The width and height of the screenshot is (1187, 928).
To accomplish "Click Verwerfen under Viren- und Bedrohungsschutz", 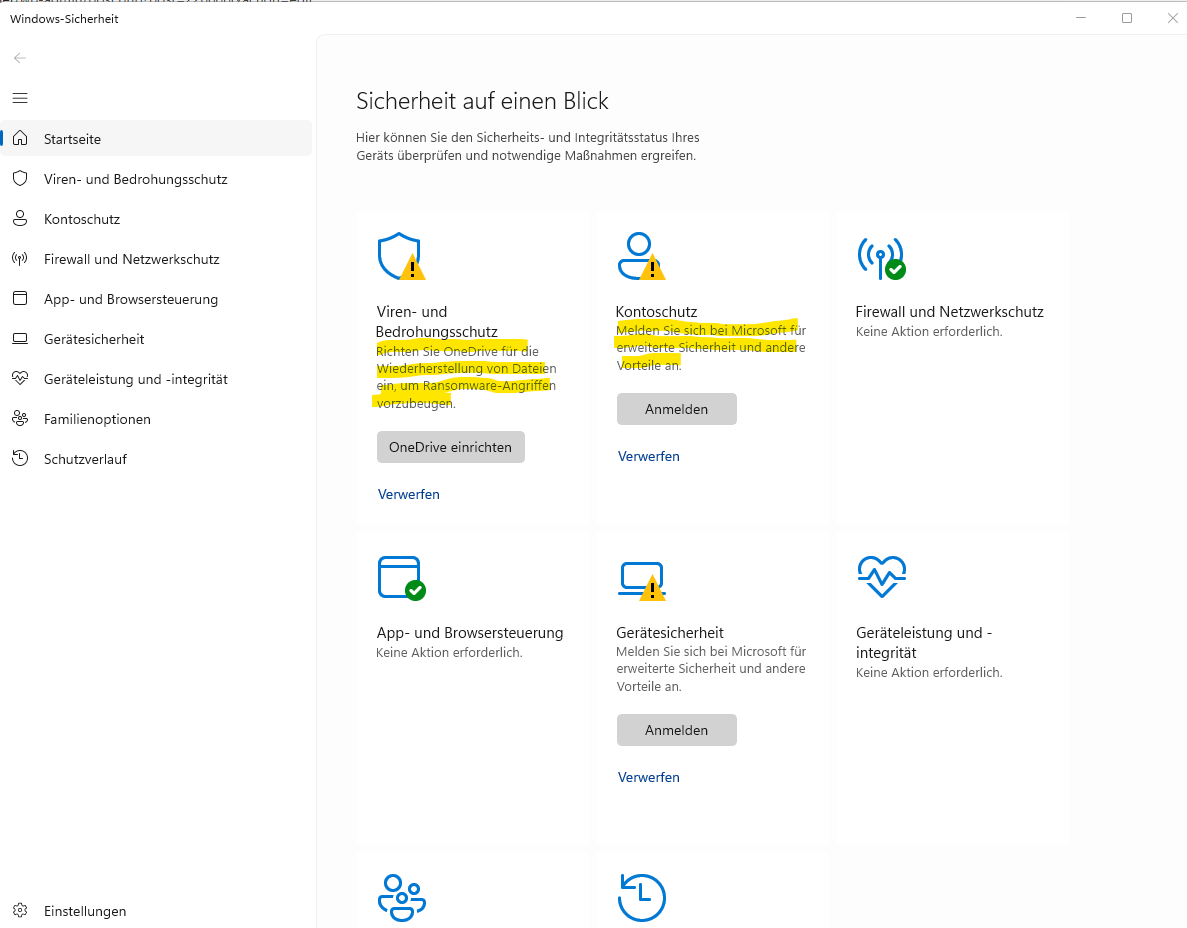I will (x=408, y=494).
